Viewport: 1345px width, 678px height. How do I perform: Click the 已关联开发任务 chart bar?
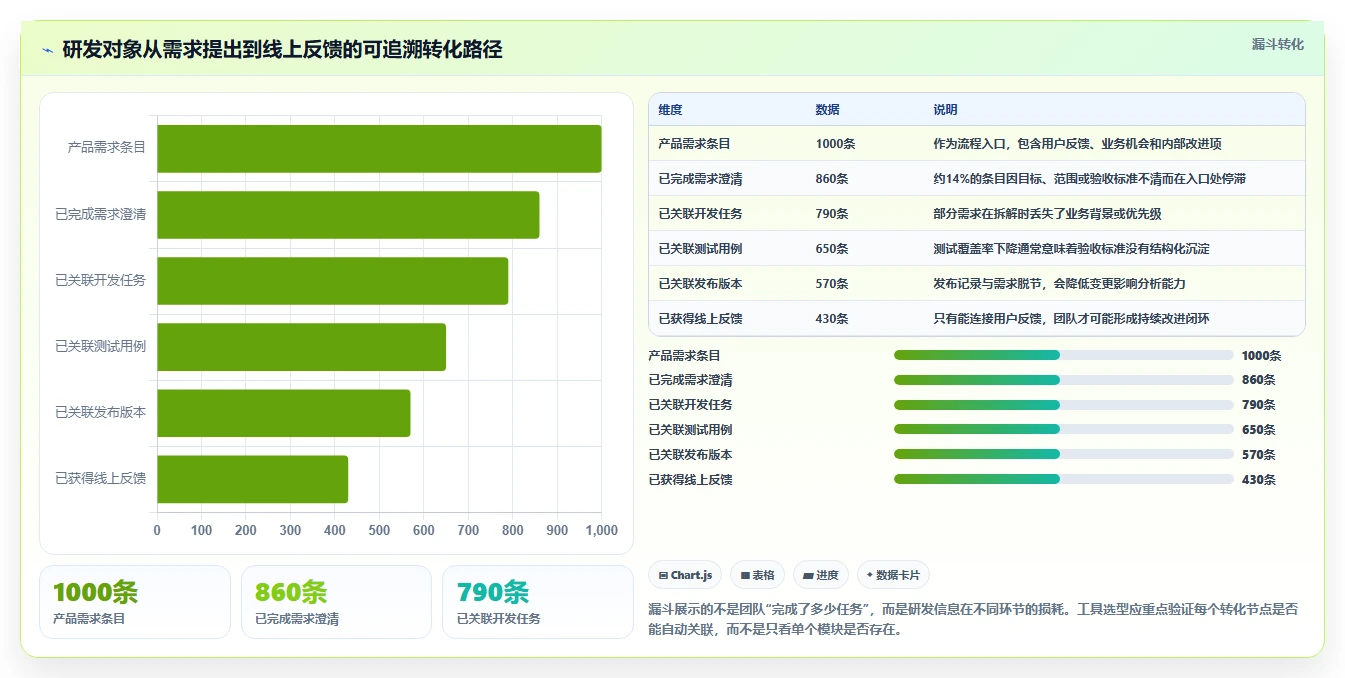tap(332, 280)
